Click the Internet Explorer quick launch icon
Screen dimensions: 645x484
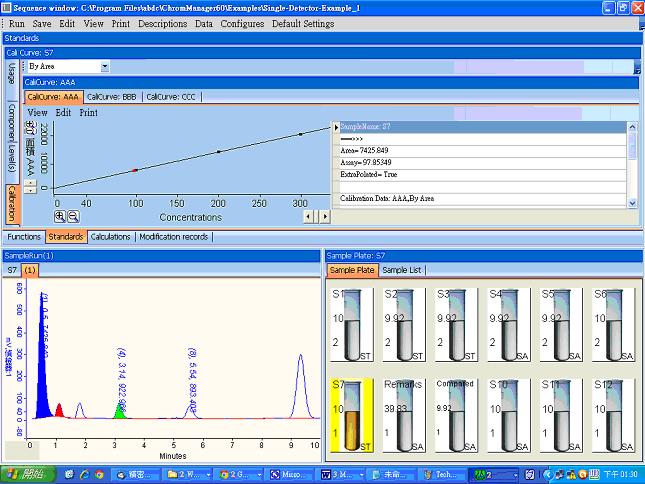pos(84,475)
